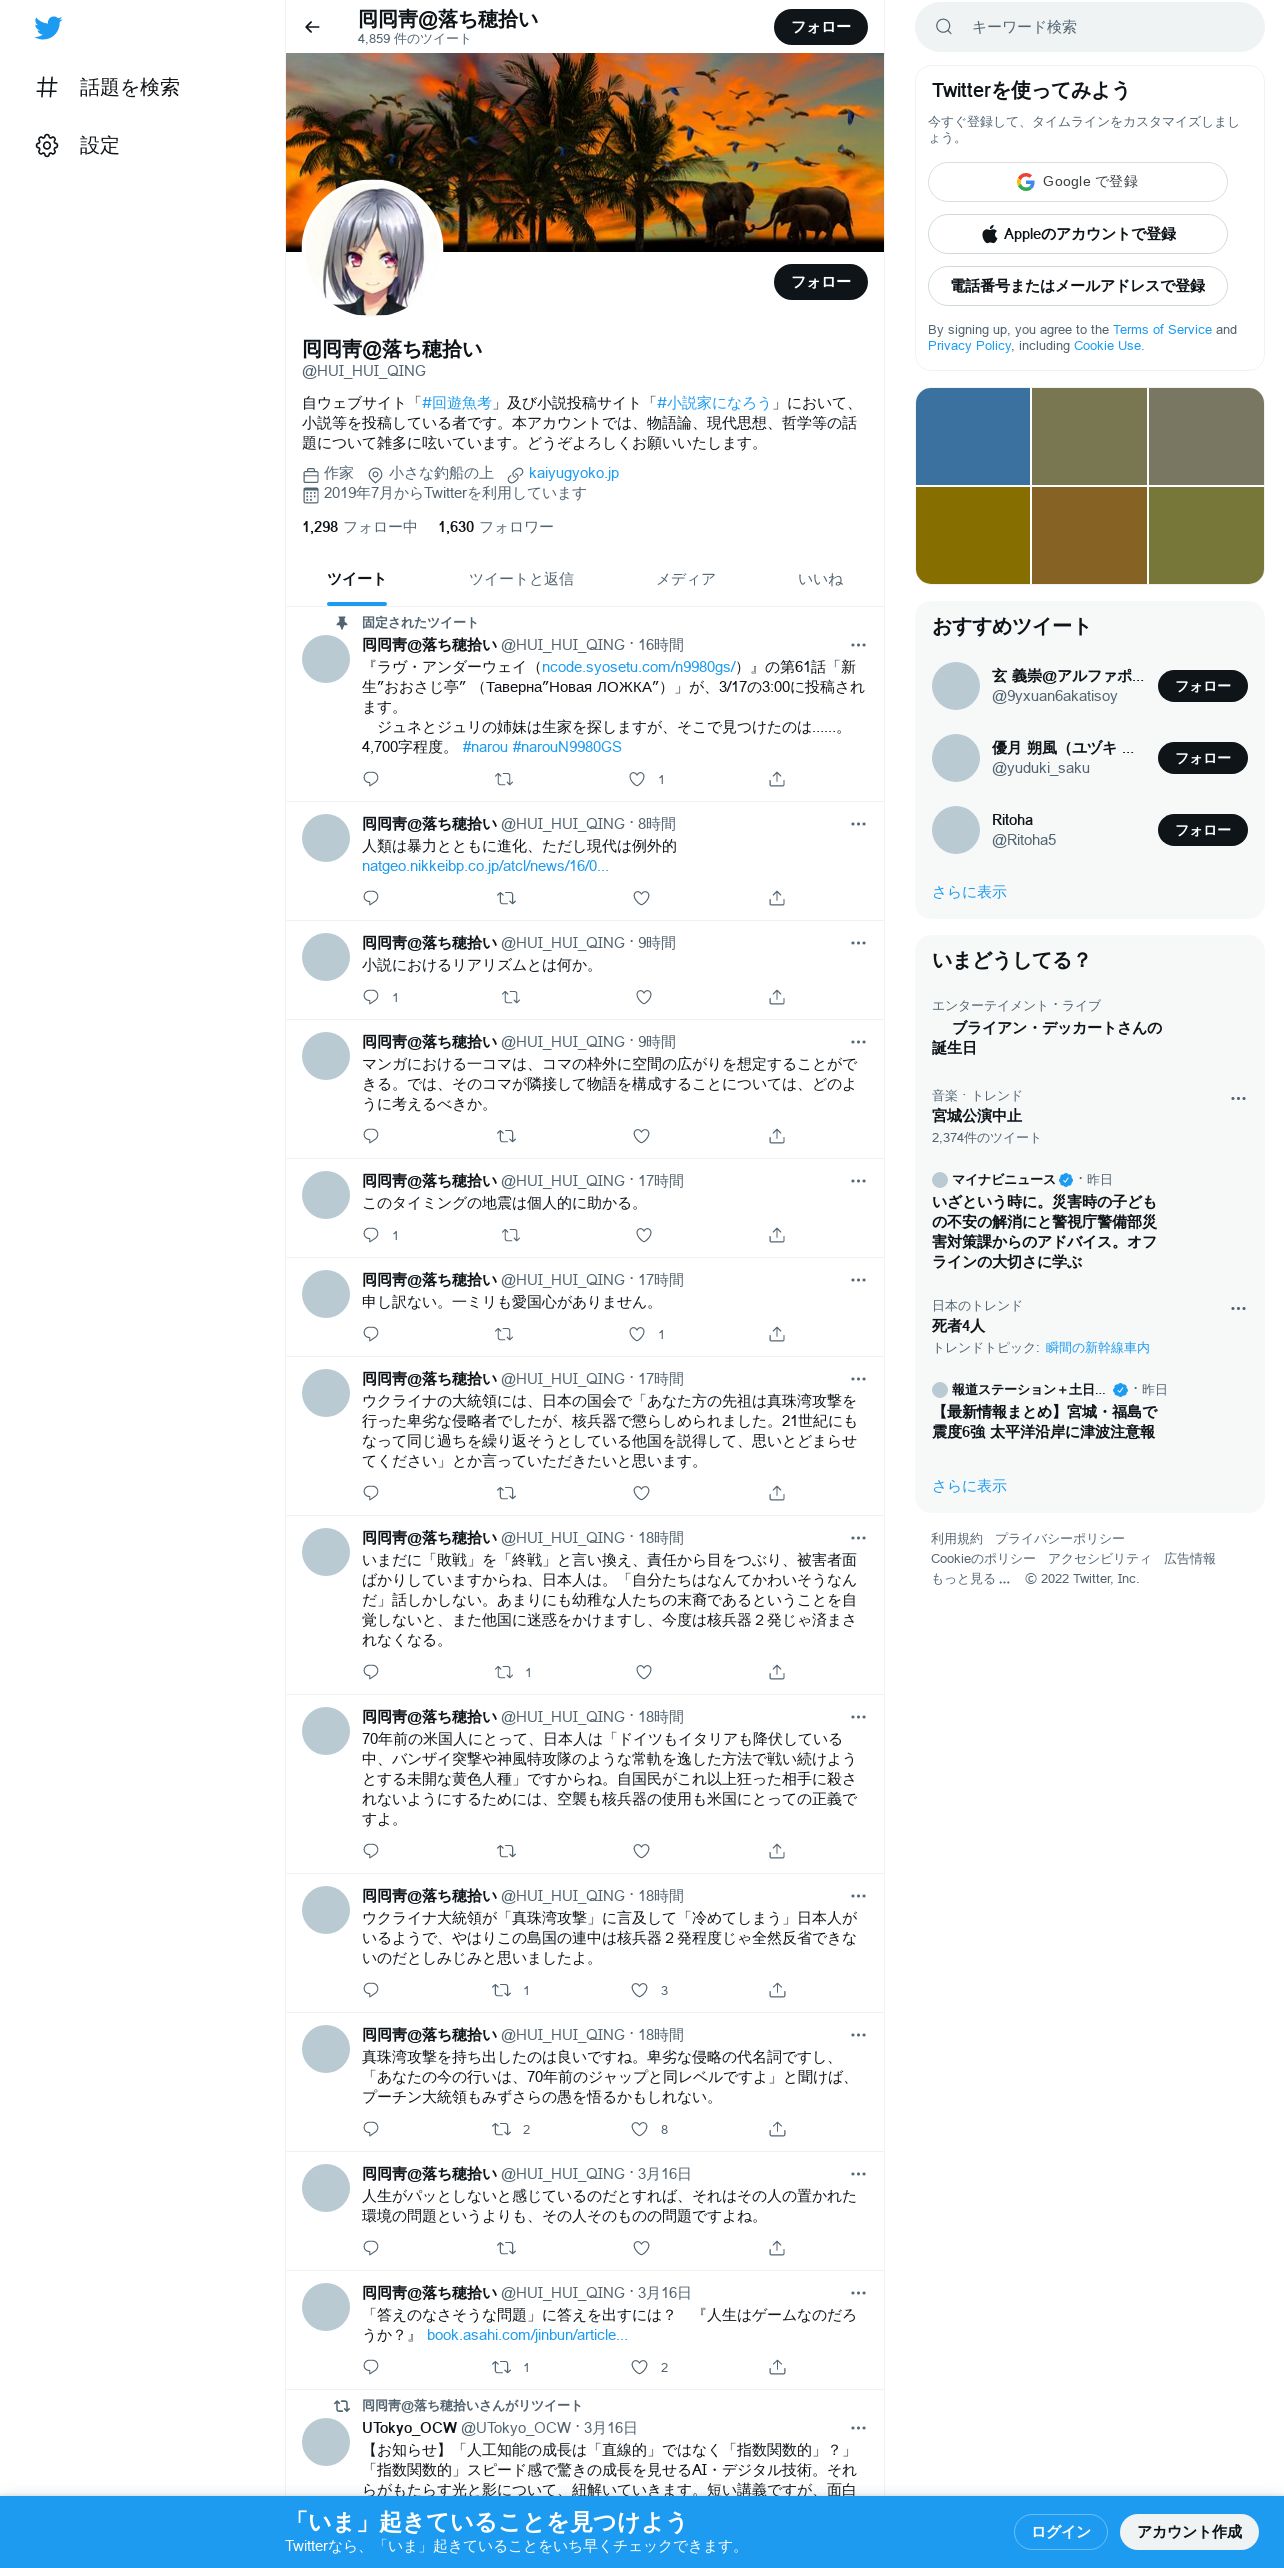Screen dimensions: 1284x2568
Task: Open the kaiyugyoko.jp website link
Action: click(574, 473)
